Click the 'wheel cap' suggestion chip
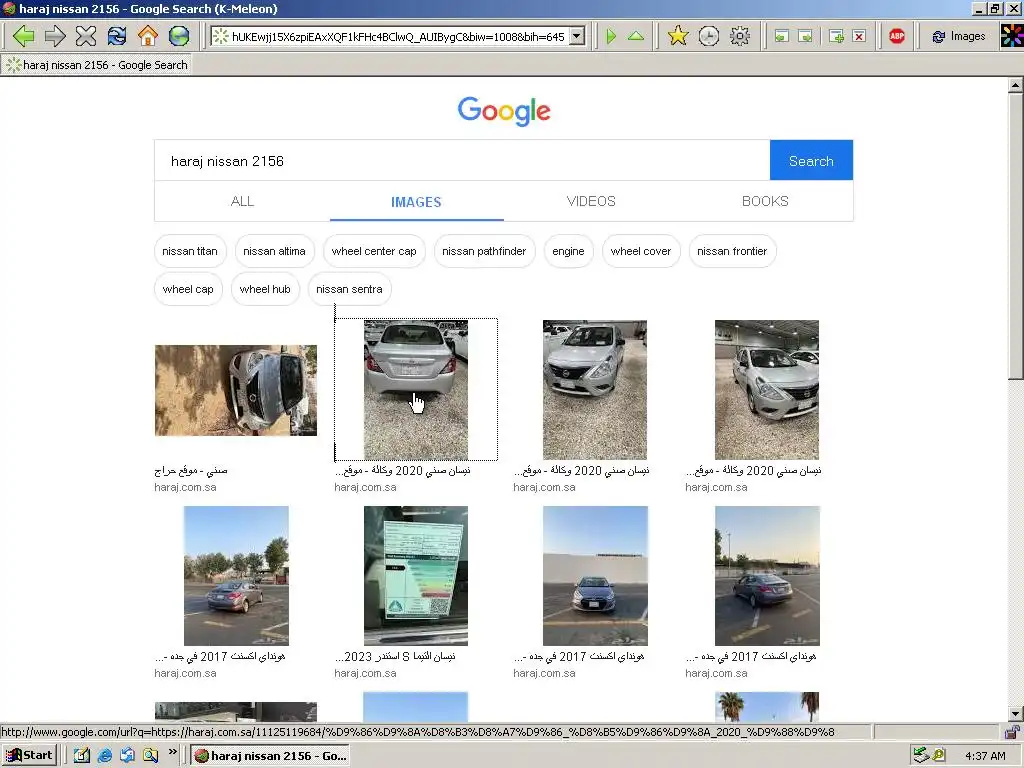Screen dimensions: 1024x768 click(x=188, y=289)
